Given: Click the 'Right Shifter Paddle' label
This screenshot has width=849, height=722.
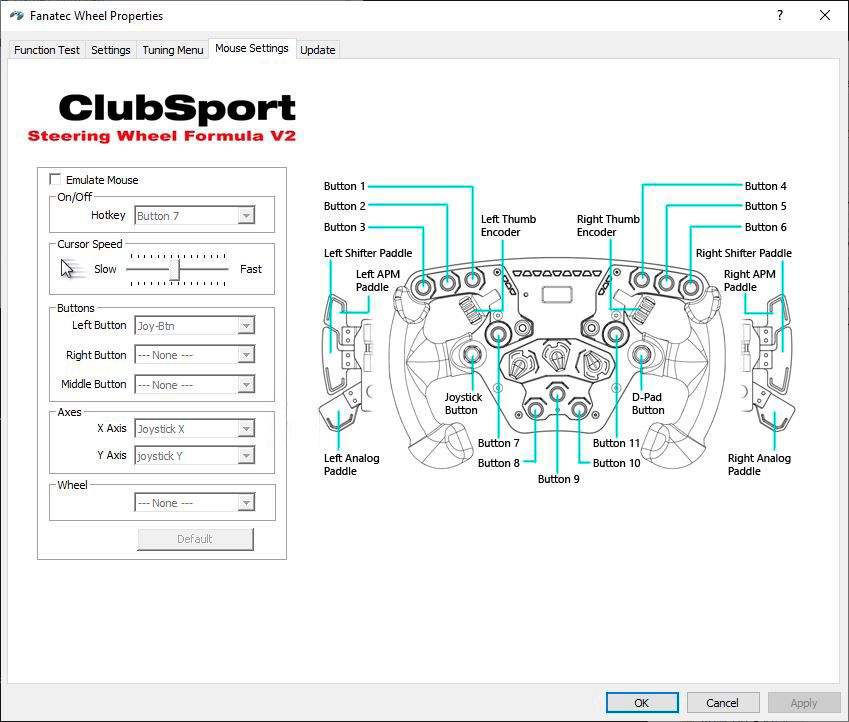Looking at the screenshot, I should point(744,253).
